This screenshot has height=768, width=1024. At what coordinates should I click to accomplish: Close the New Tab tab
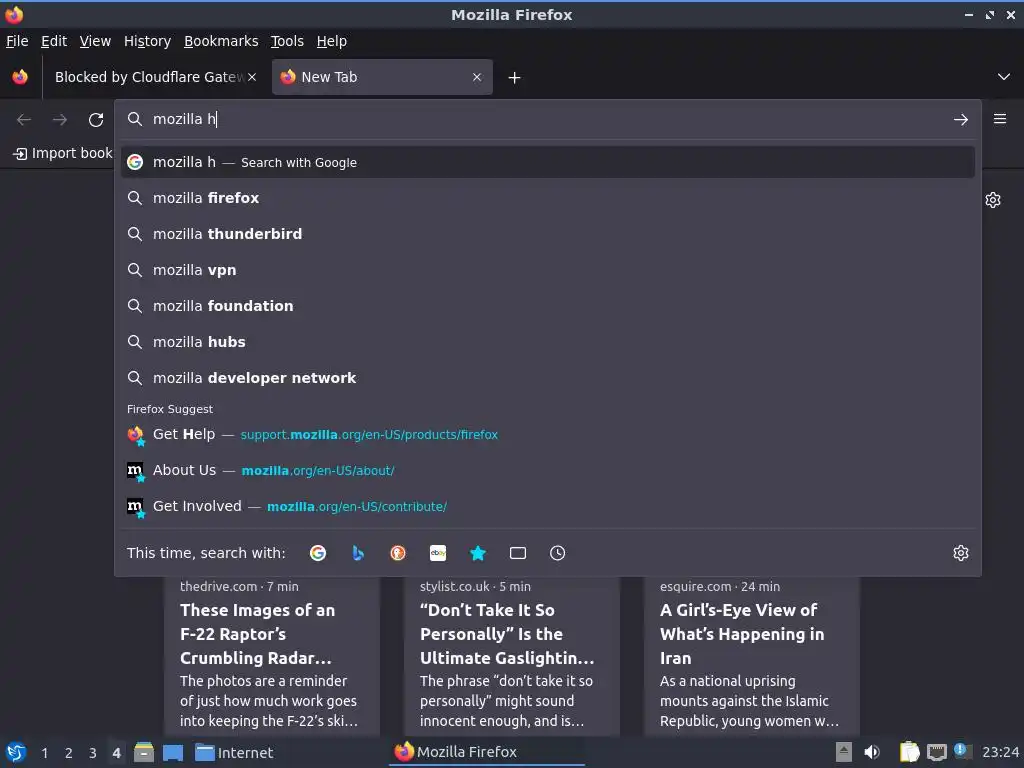coord(477,77)
